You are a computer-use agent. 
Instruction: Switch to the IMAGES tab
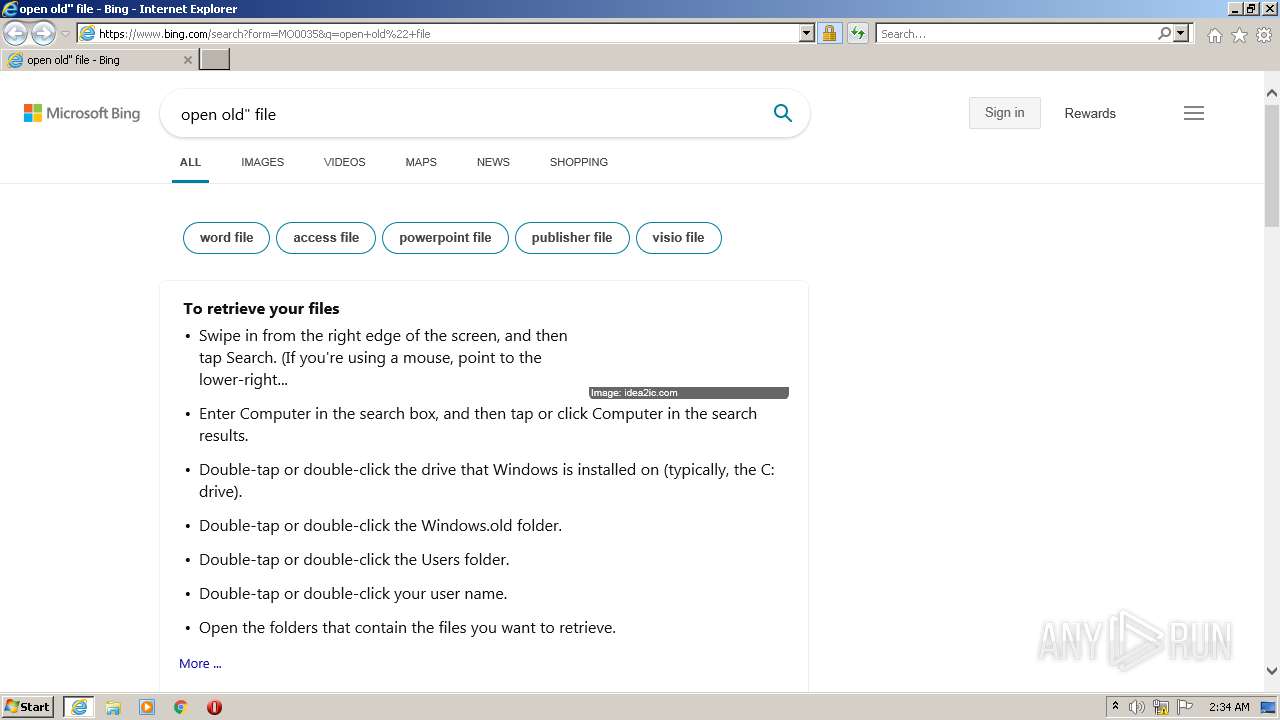pos(262,162)
